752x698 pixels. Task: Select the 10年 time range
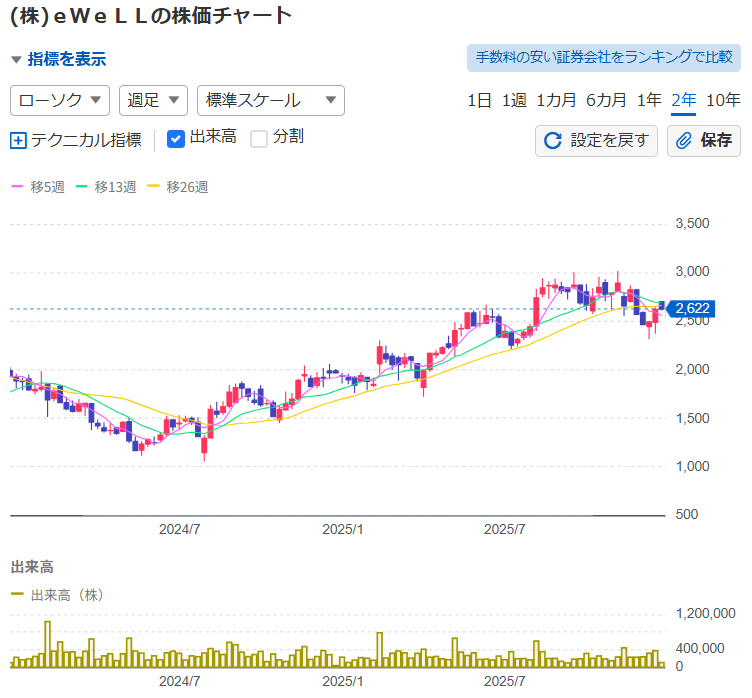723,100
